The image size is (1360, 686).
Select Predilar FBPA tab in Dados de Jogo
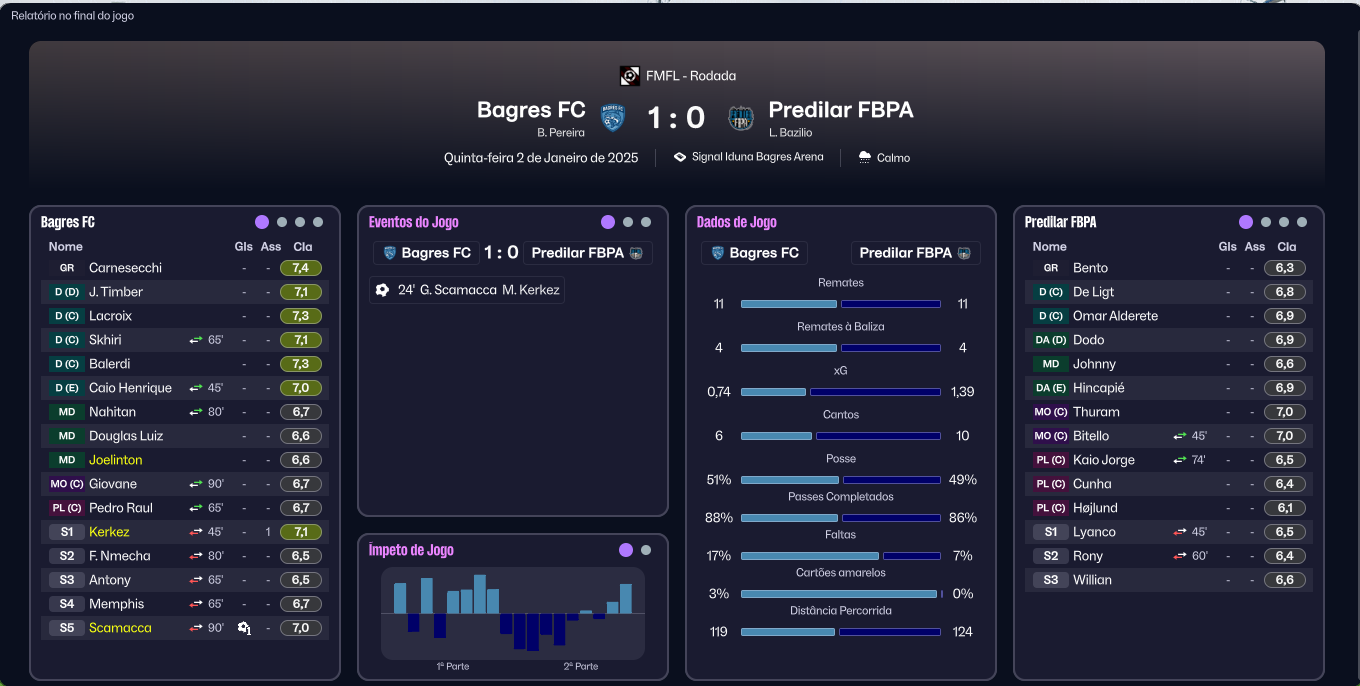pos(915,253)
